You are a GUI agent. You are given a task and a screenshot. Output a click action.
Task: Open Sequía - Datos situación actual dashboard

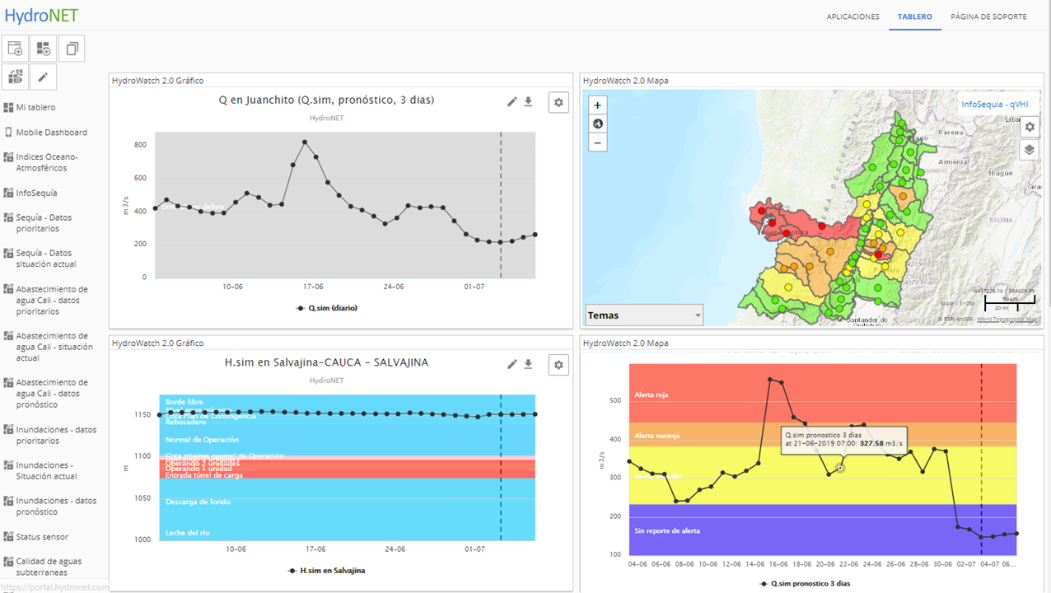(x=46, y=259)
